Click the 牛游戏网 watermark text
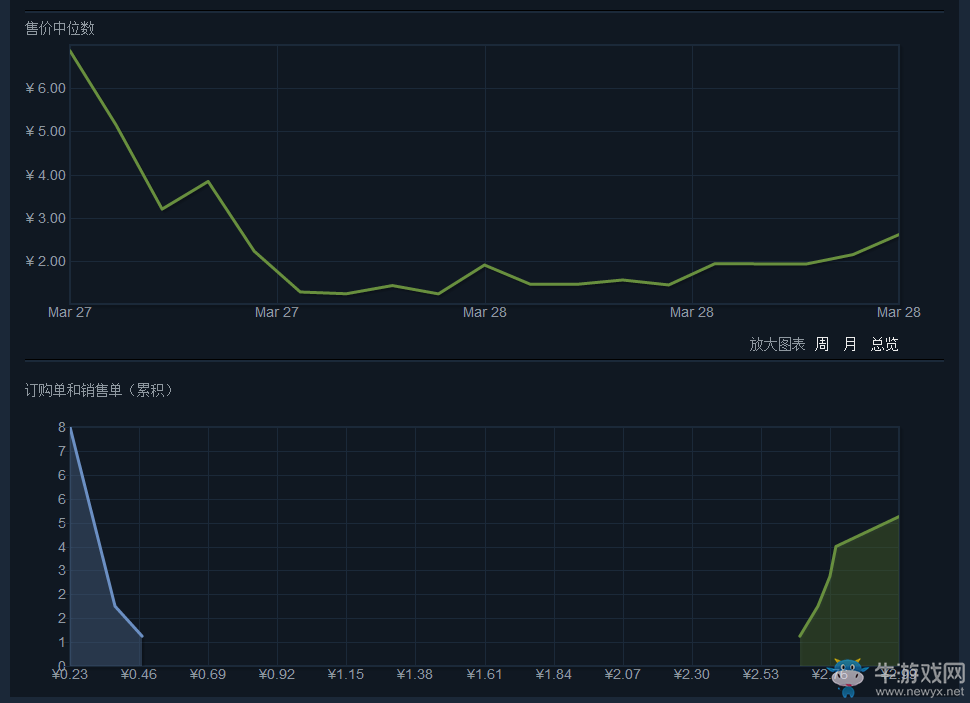970x703 pixels. point(919,672)
